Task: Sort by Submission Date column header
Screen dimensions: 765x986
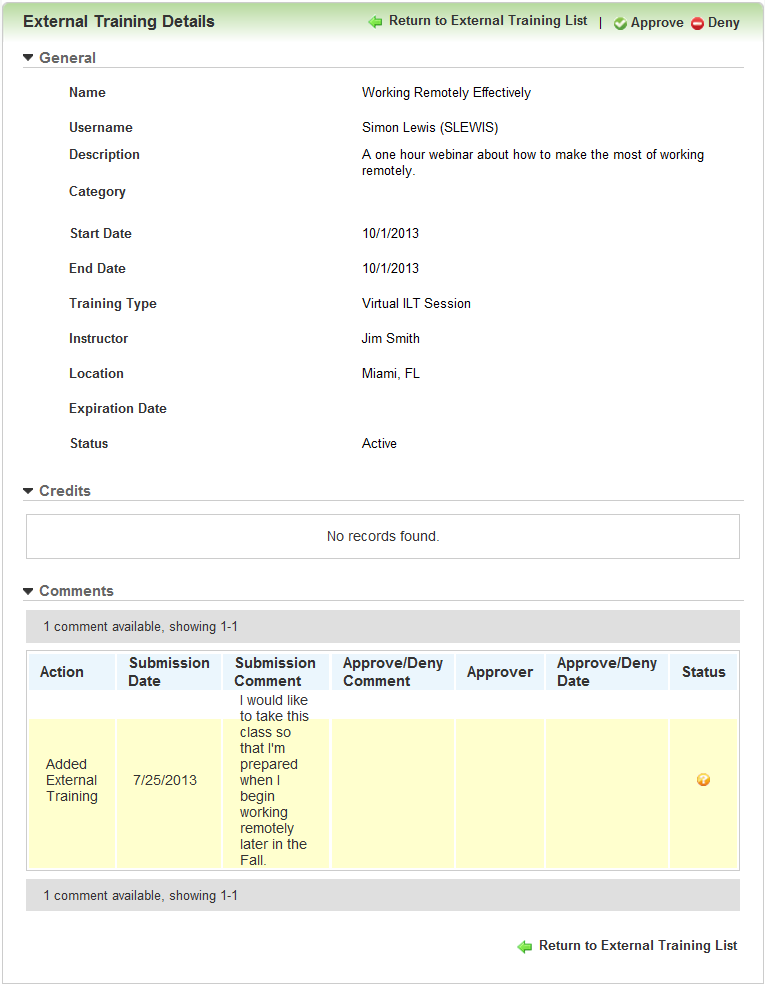Action: click(x=169, y=672)
